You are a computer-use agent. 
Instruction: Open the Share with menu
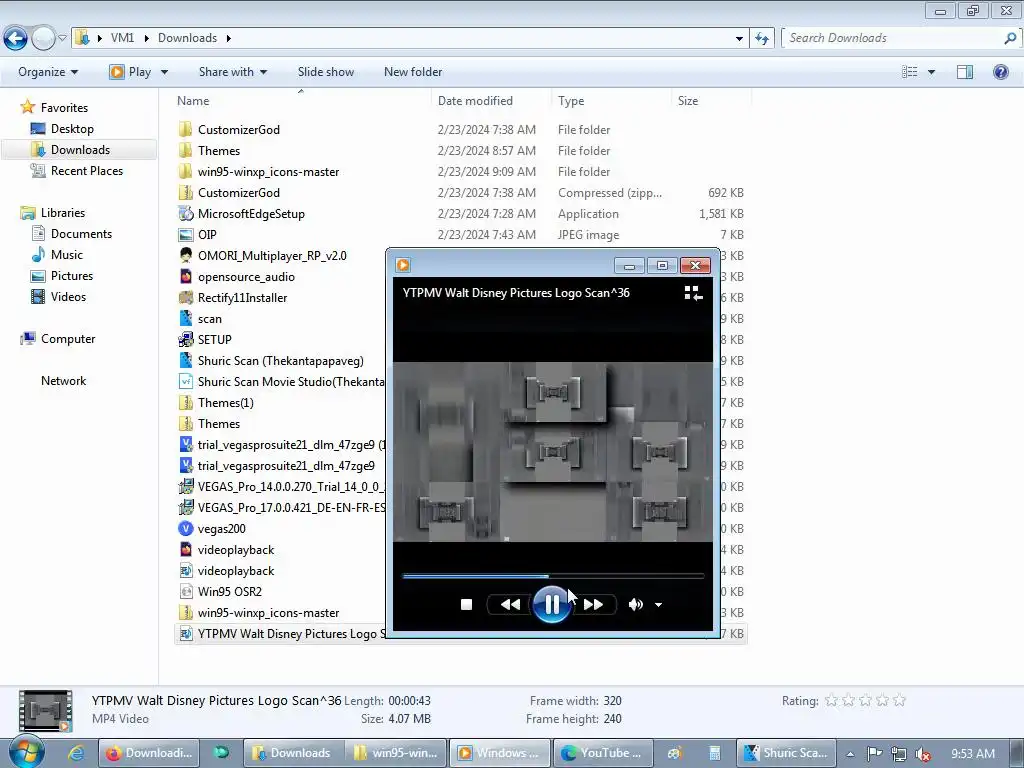click(x=232, y=72)
